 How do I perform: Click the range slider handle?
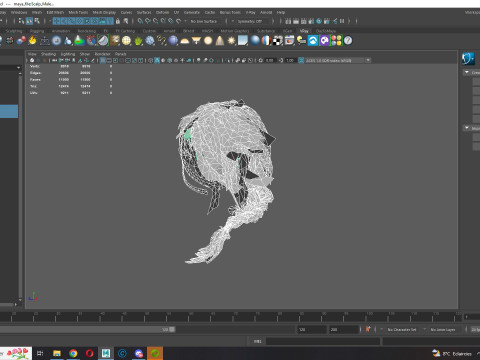point(172,329)
